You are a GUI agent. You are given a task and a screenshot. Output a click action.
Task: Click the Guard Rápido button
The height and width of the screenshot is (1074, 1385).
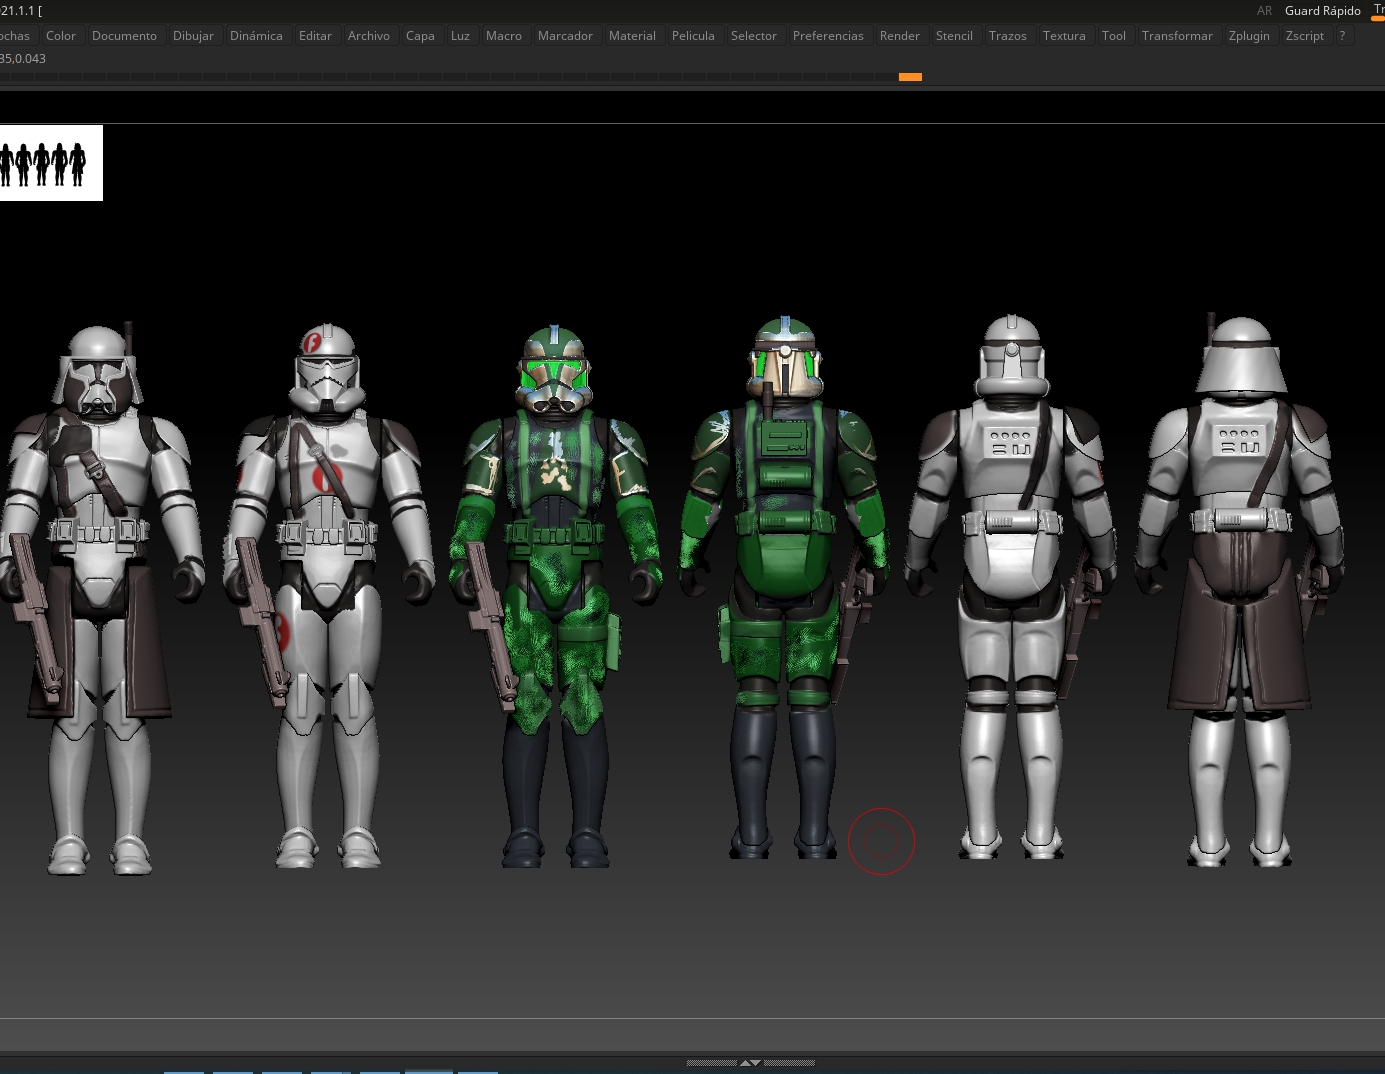click(x=1322, y=10)
